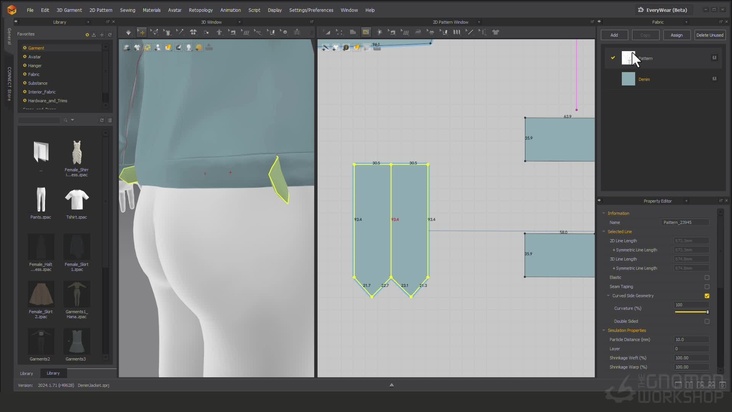Click the first tool in 3D Window toolbar
The height and width of the screenshot is (412, 732).
click(x=127, y=32)
